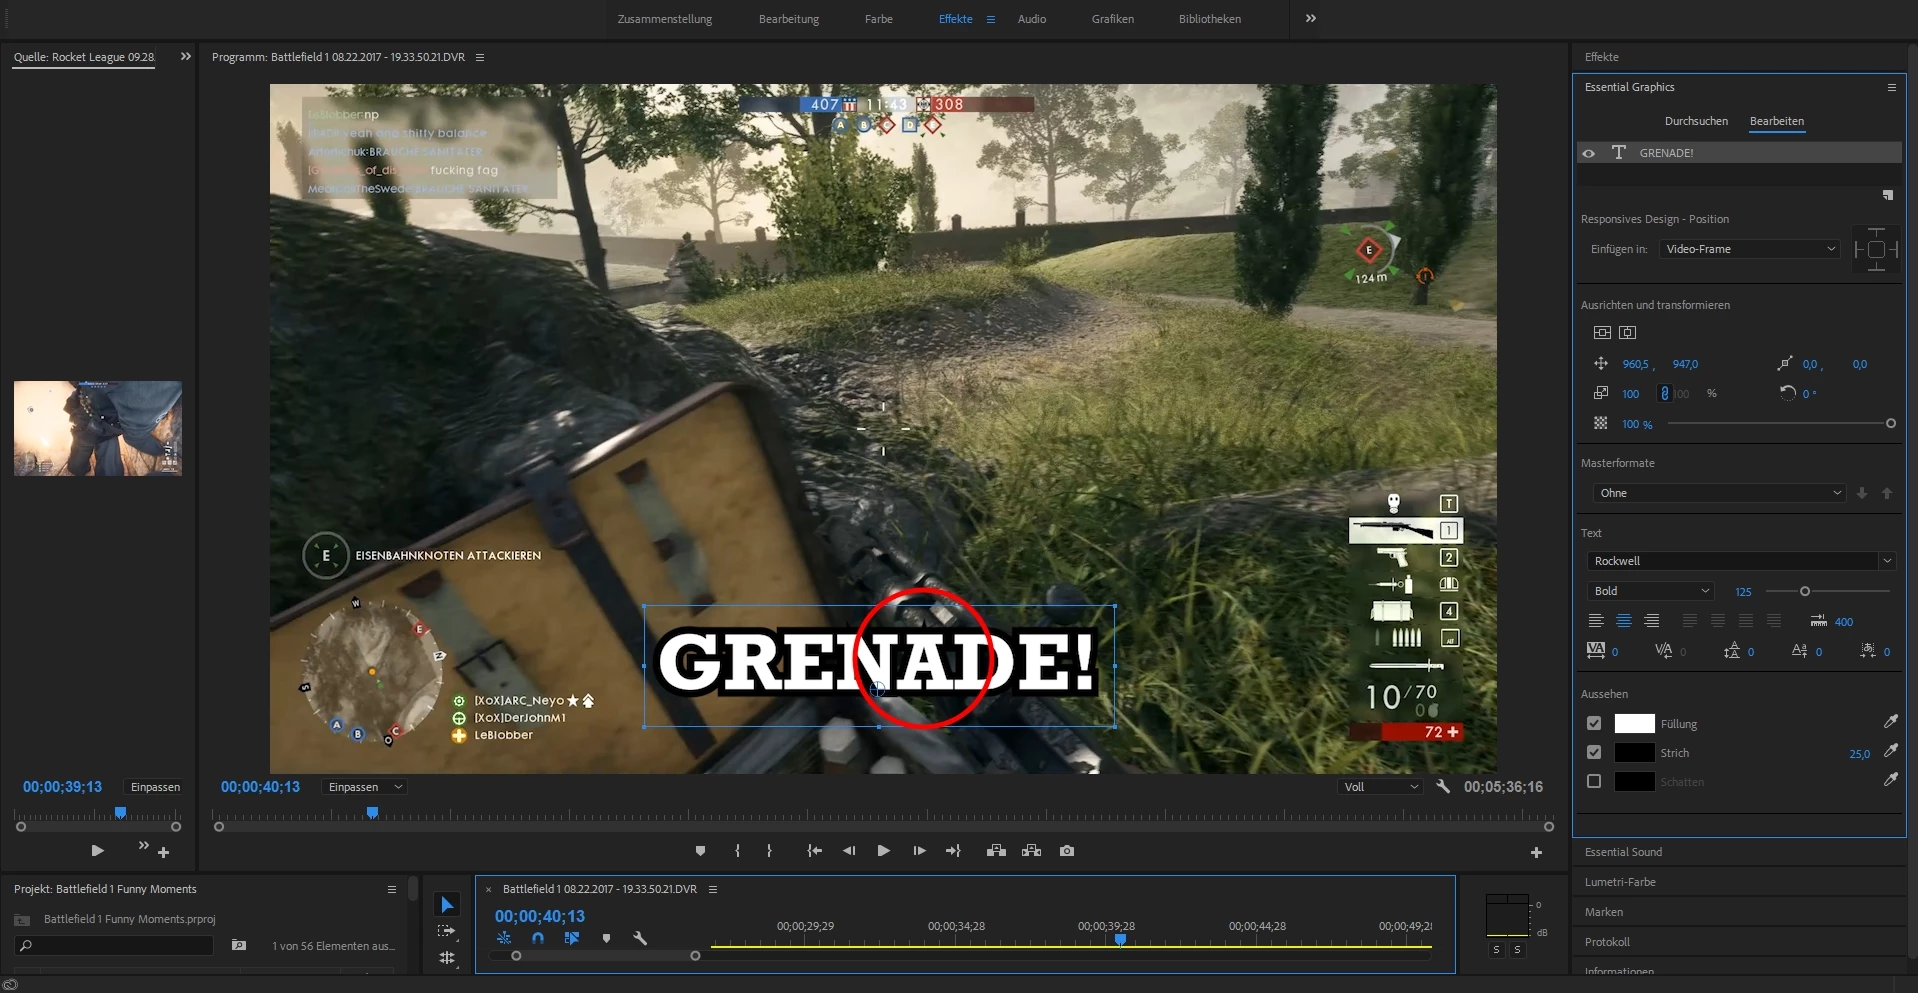Image resolution: width=1918 pixels, height=993 pixels.
Task: Select the Bearbeiten tab
Action: coord(1777,121)
